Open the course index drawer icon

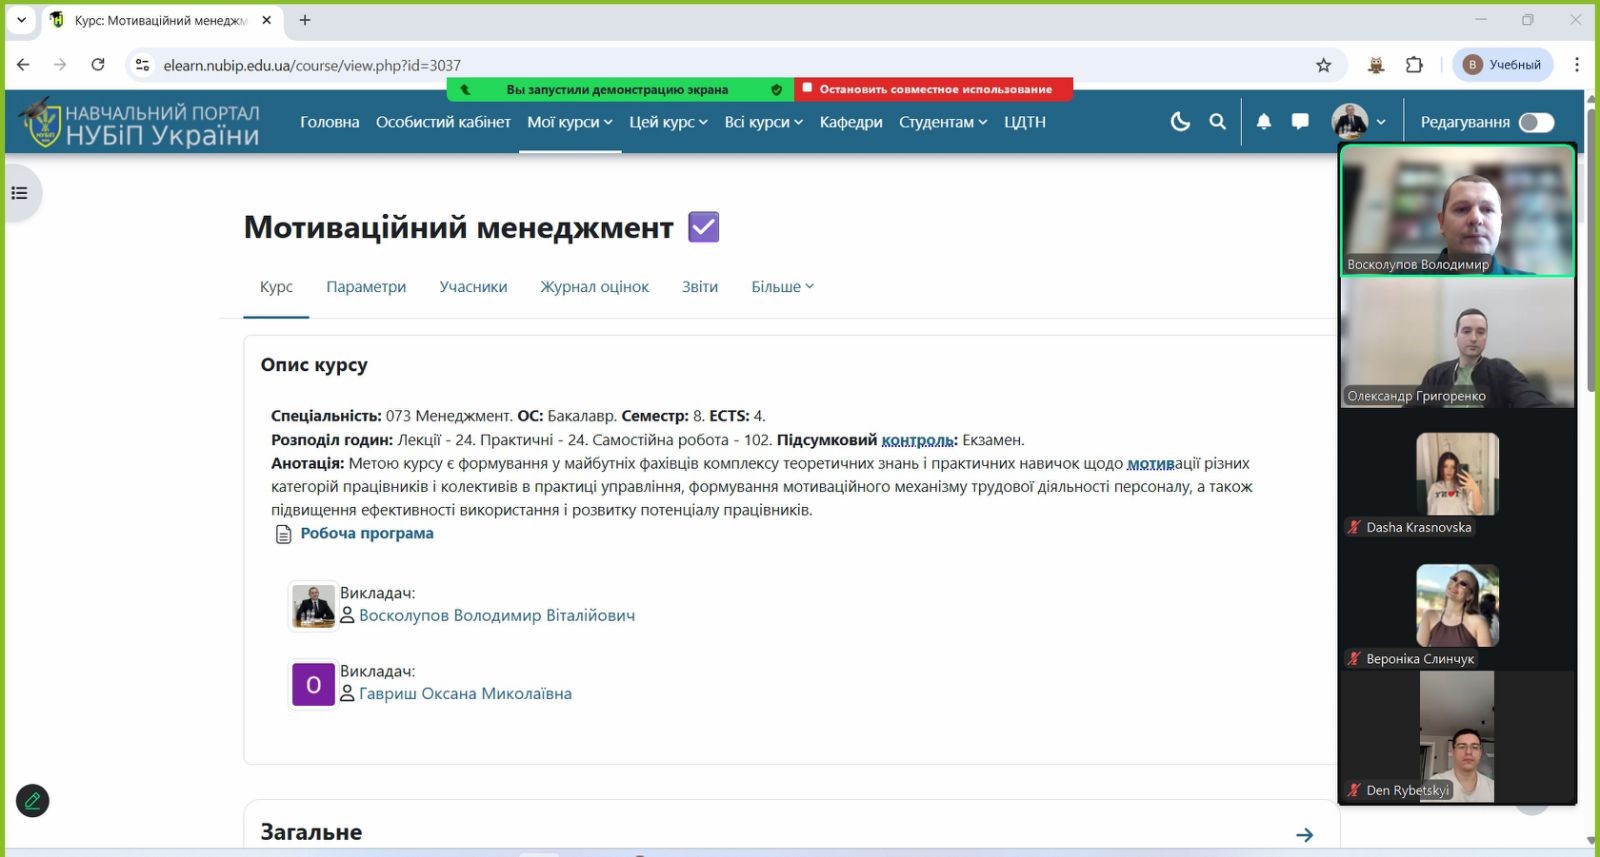pyautogui.click(x=20, y=193)
